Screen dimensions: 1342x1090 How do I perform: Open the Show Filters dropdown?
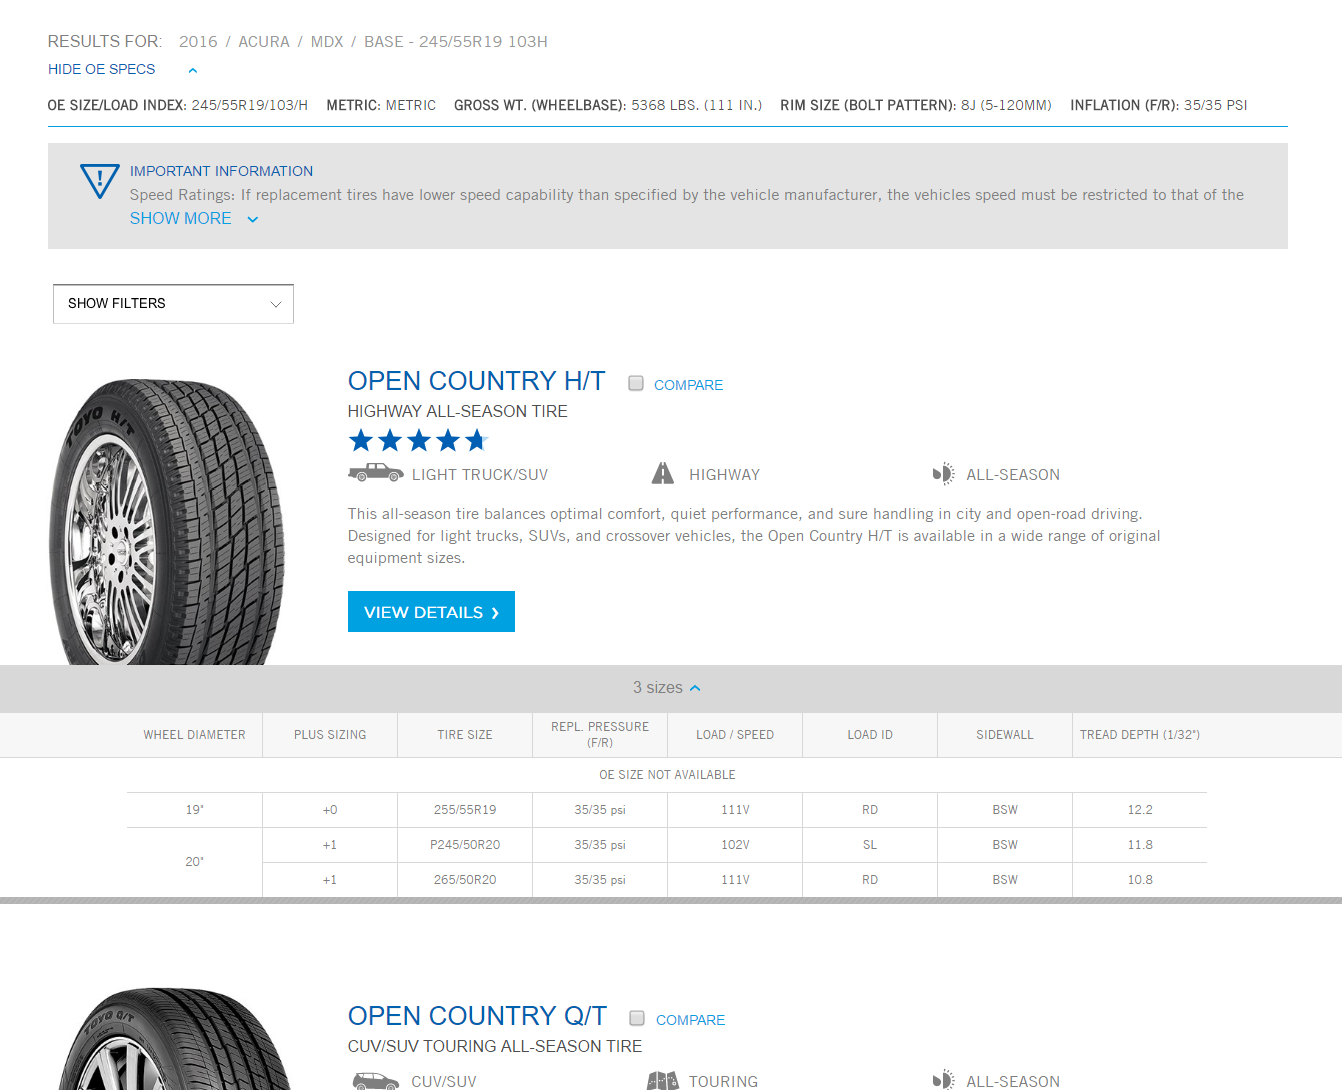[173, 304]
